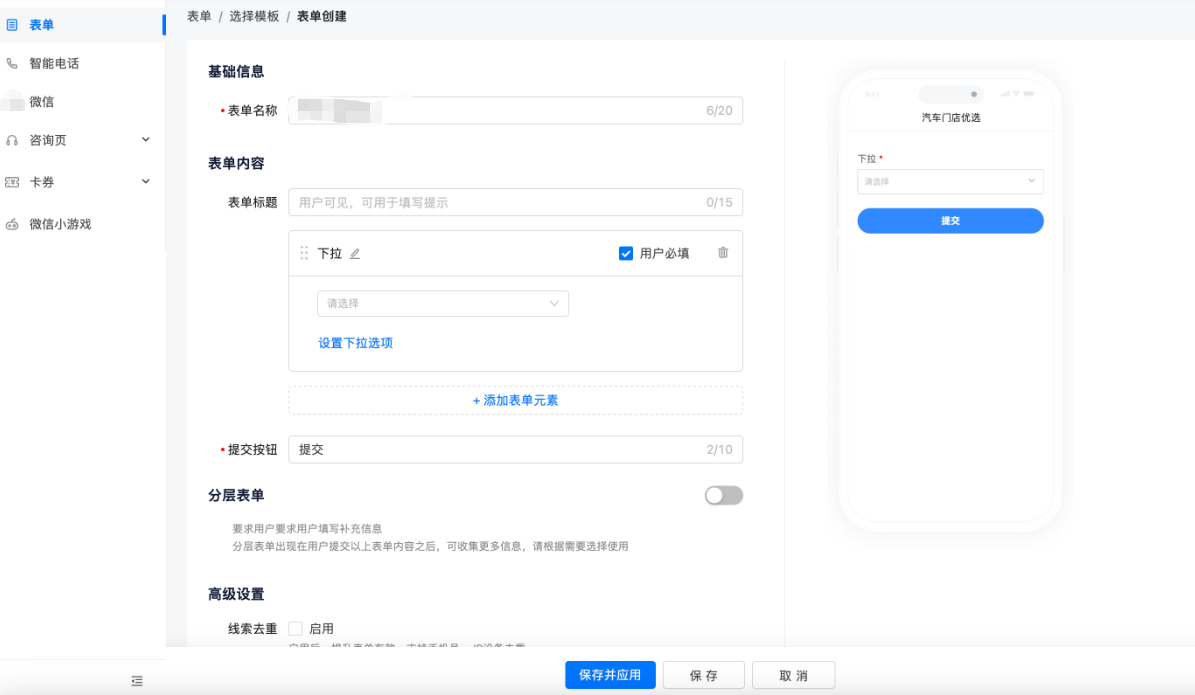Check 启用 under 线索去重
Image resolution: width=1195 pixels, height=695 pixels.
point(296,628)
